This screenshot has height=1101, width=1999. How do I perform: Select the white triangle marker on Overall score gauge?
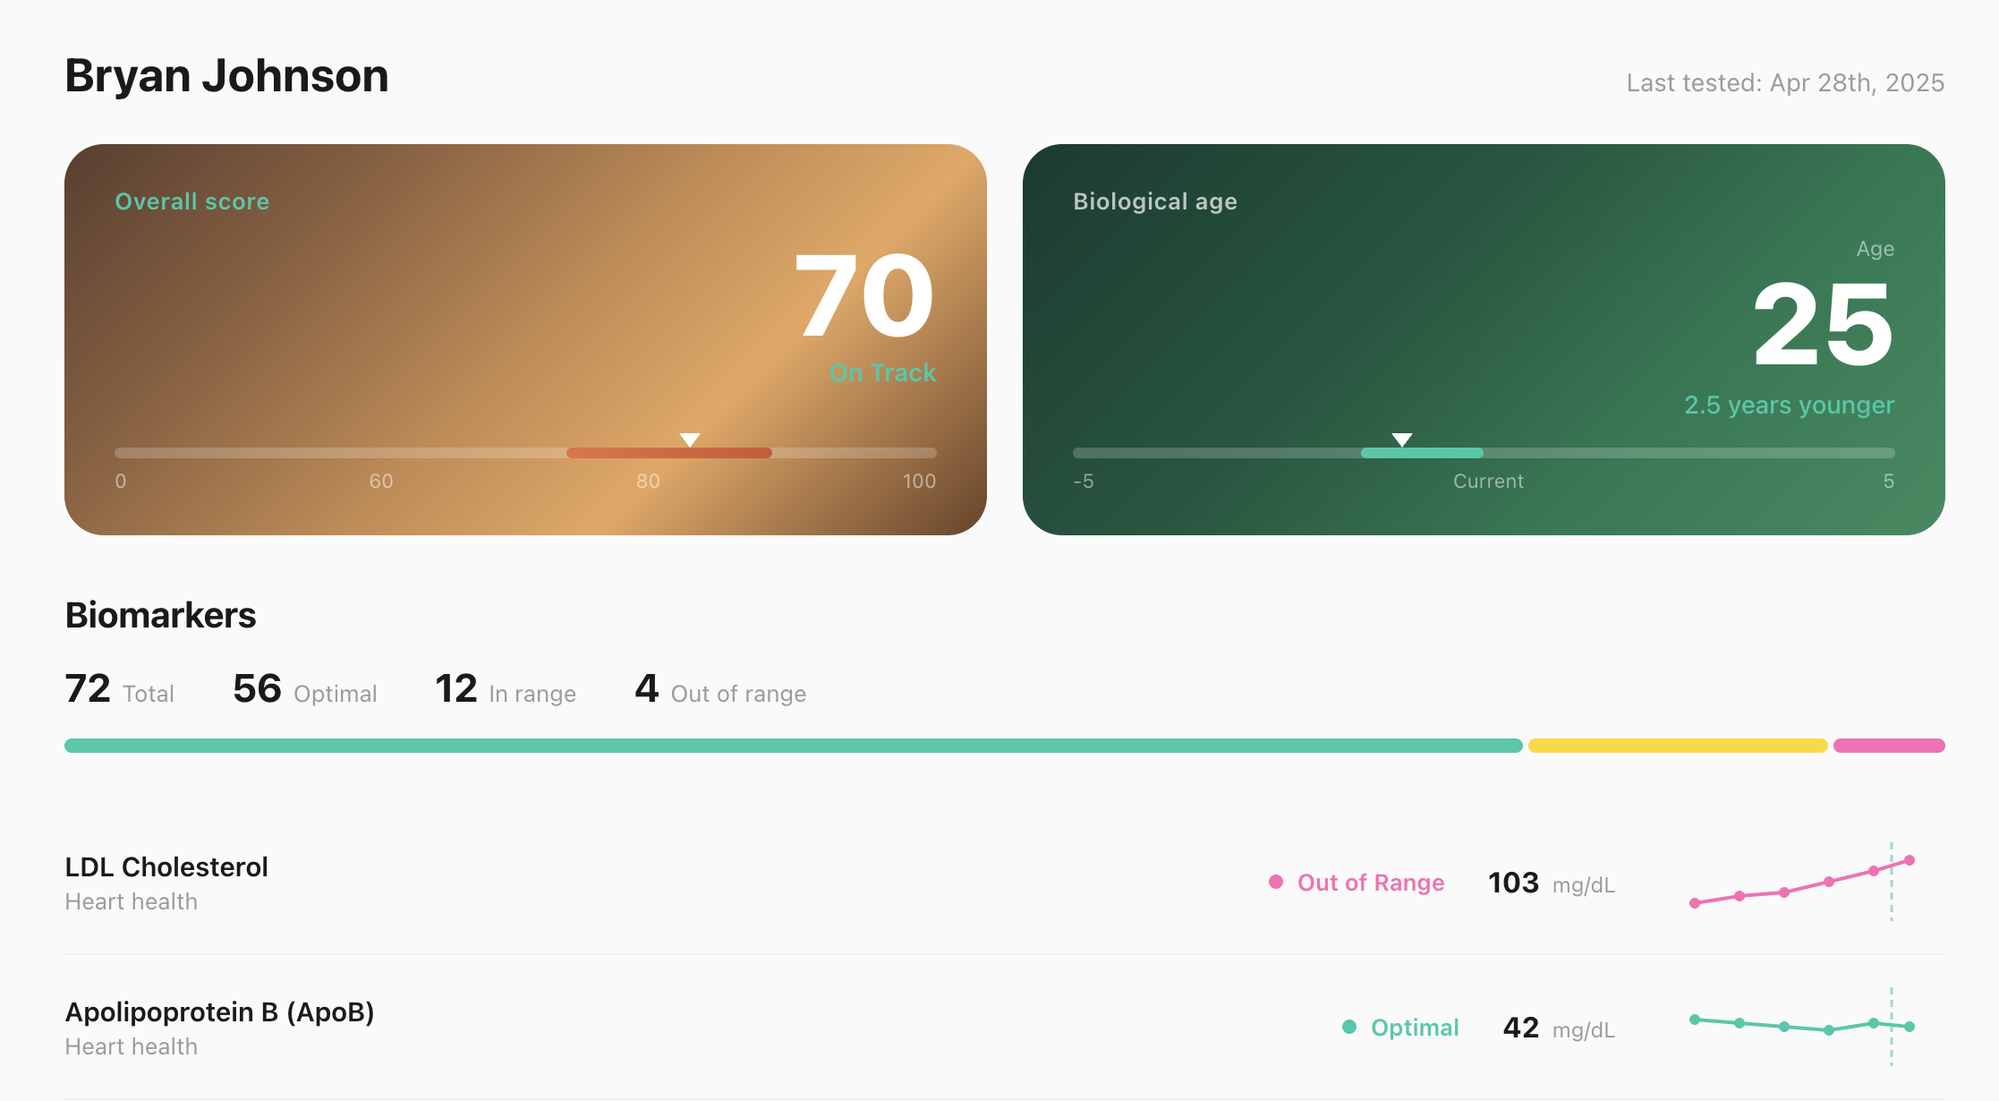coord(688,438)
